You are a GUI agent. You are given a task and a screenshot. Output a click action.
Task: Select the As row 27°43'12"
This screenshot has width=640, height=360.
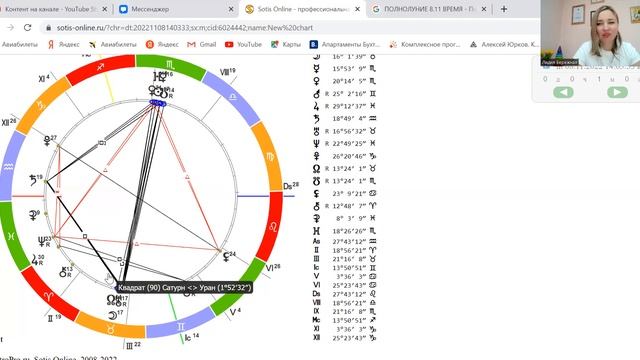[344, 241]
